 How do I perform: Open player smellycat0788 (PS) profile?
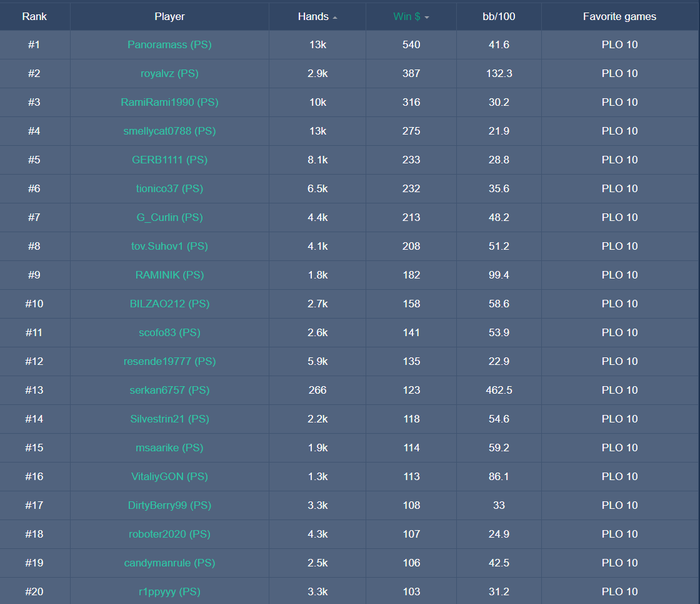tap(170, 131)
